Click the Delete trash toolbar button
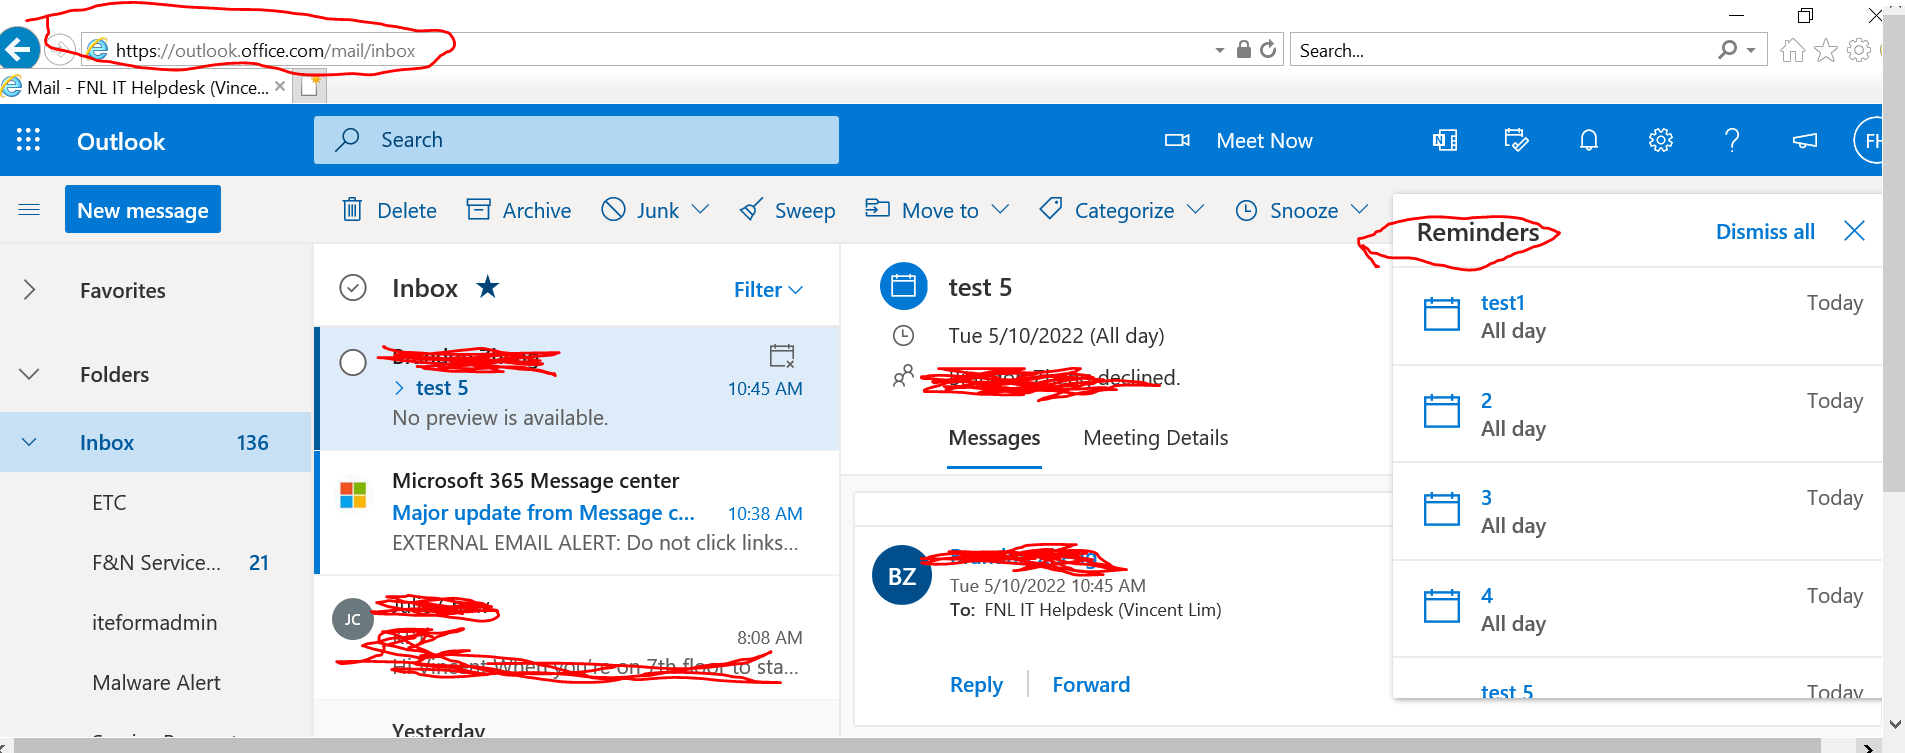 tap(390, 210)
